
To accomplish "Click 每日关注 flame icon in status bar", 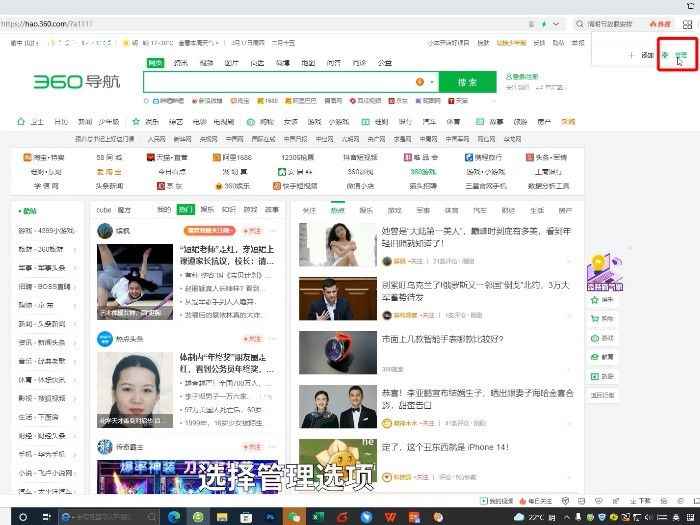I will tap(522, 501).
